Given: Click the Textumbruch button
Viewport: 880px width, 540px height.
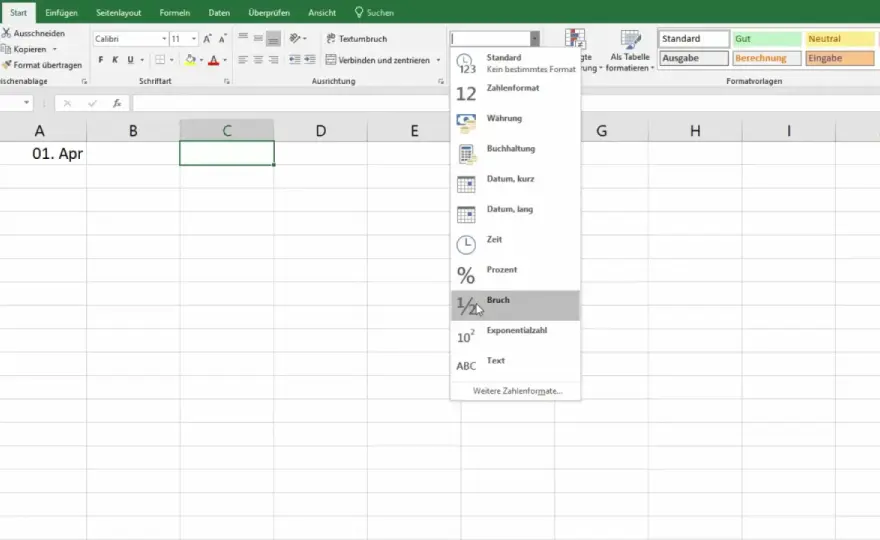Looking at the screenshot, I should 356,39.
